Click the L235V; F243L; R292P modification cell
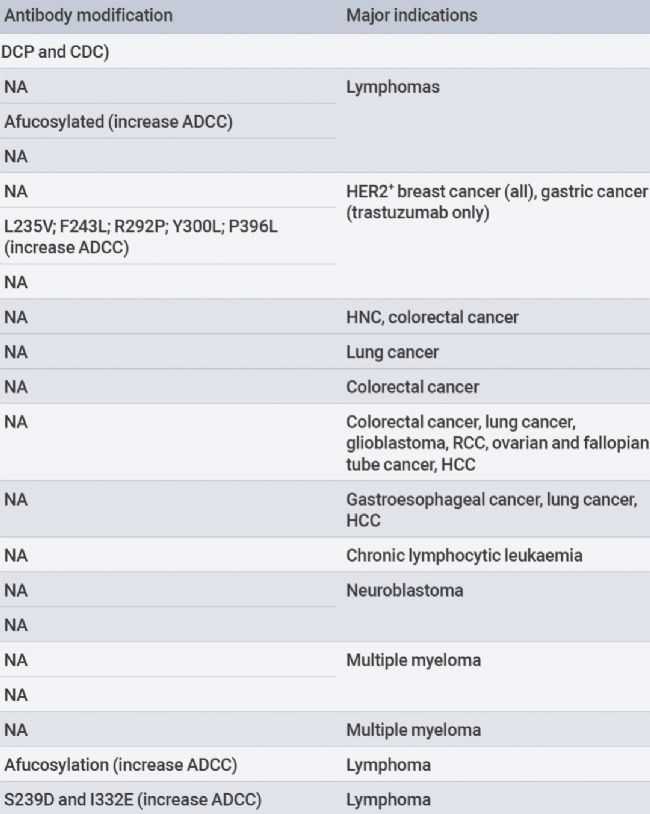 (x=140, y=237)
